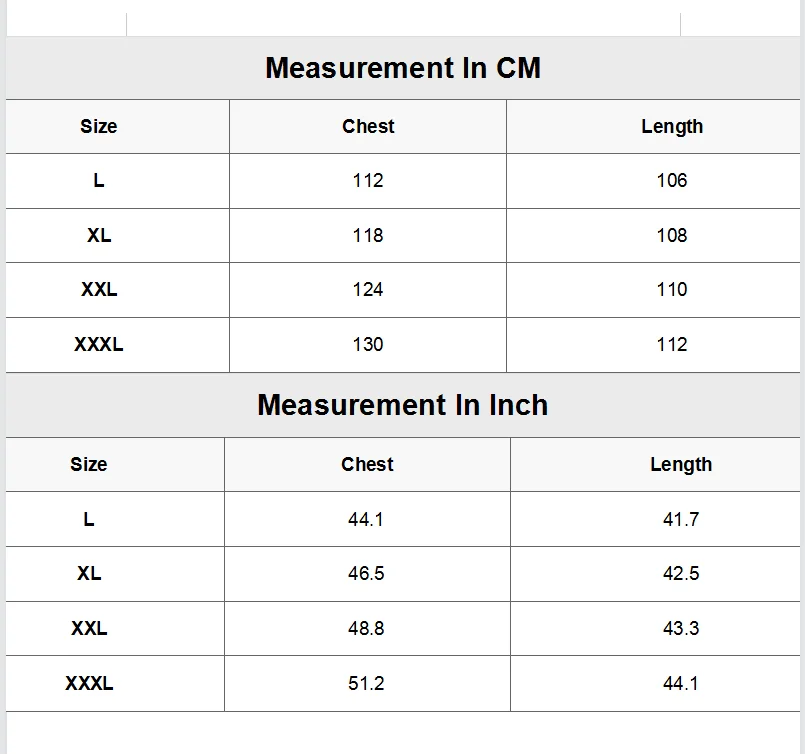The width and height of the screenshot is (805, 754).
Task: Click the length value 43.3
Action: coord(681,628)
